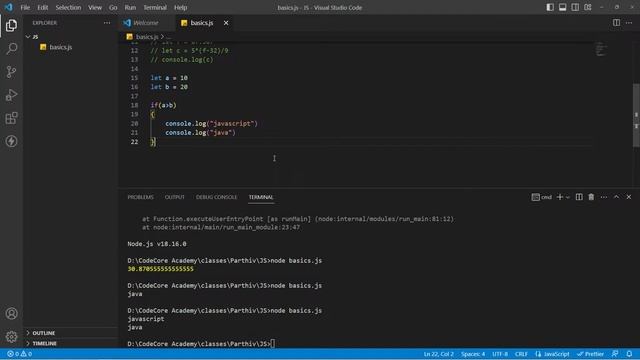This screenshot has width=640, height=360.
Task: Open the Customize Layout button
Action: [588, 7]
